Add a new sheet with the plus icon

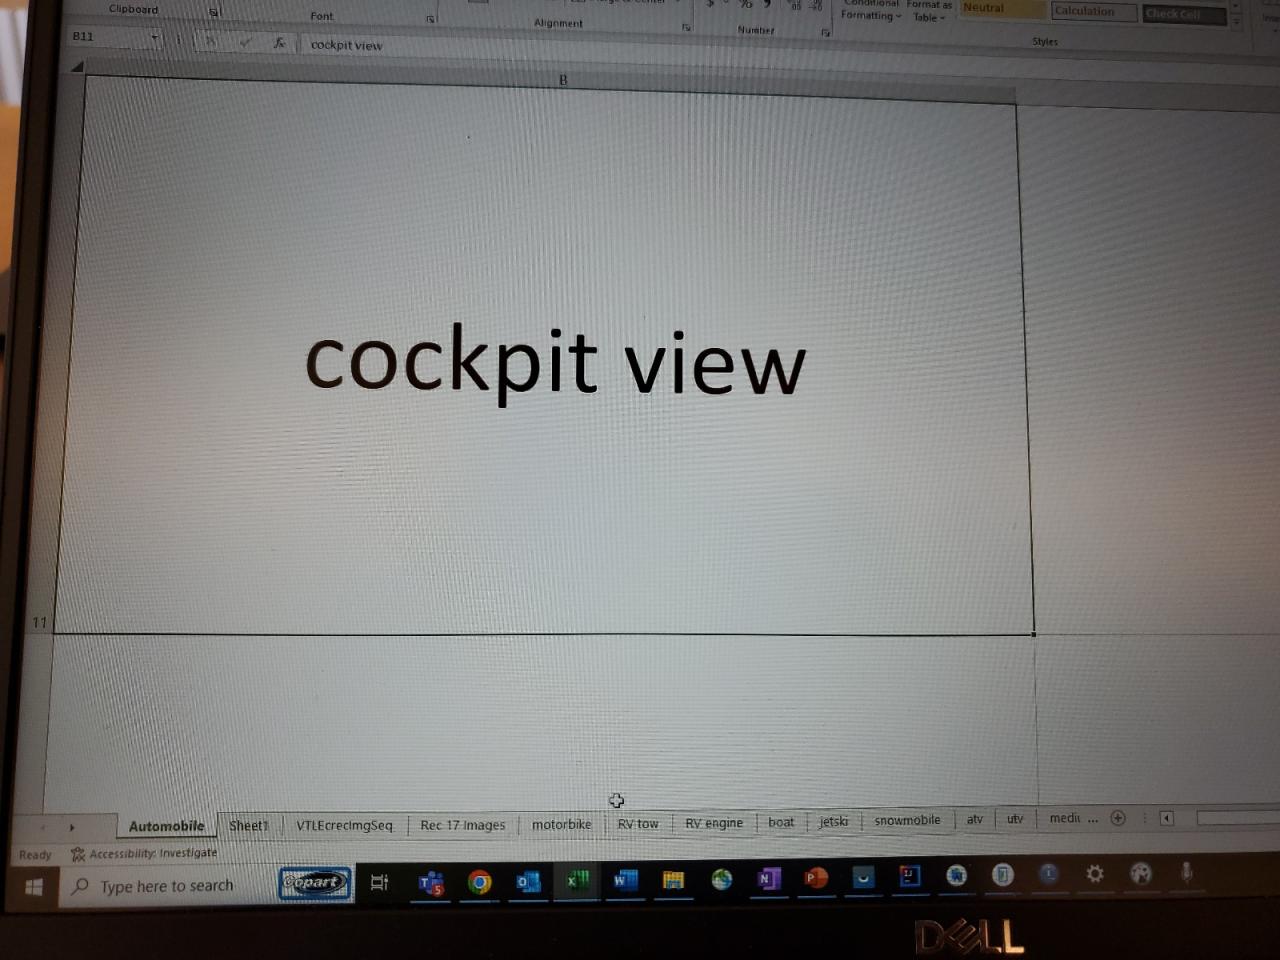(x=1118, y=818)
